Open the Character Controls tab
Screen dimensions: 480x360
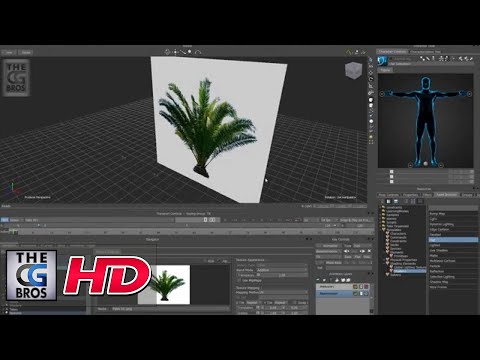(x=393, y=52)
